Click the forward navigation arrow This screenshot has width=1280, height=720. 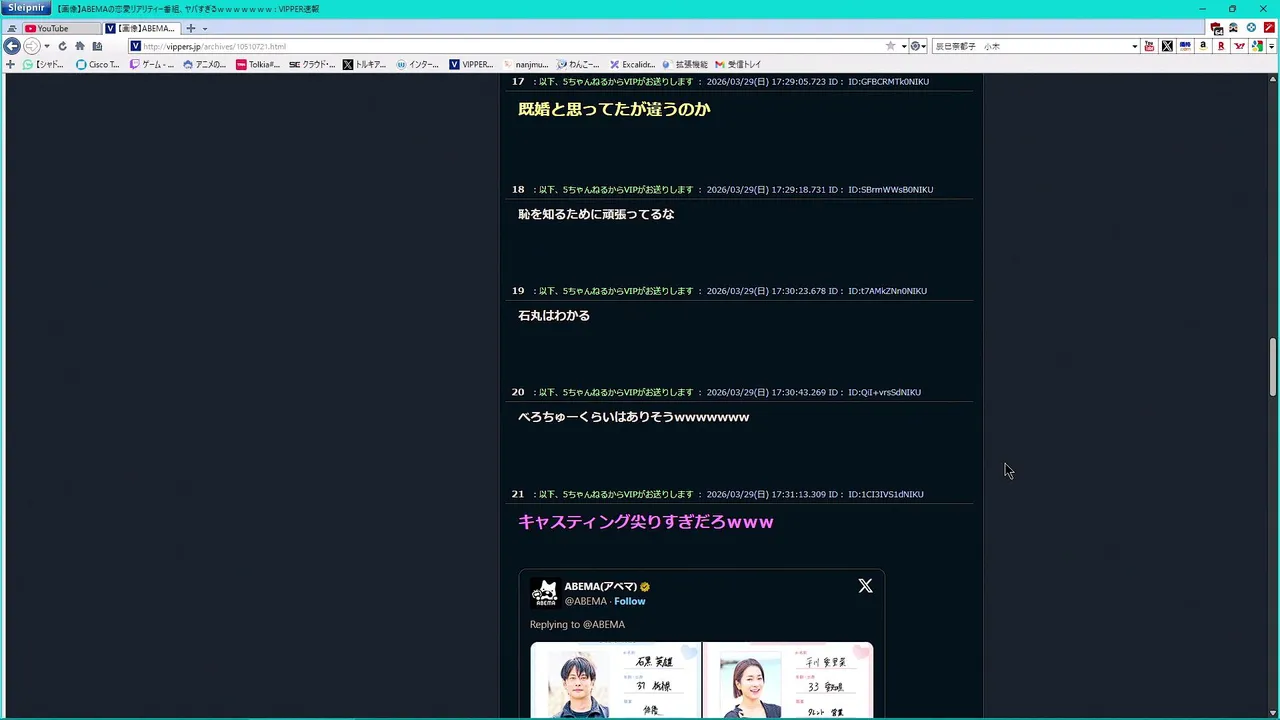[x=31, y=46]
